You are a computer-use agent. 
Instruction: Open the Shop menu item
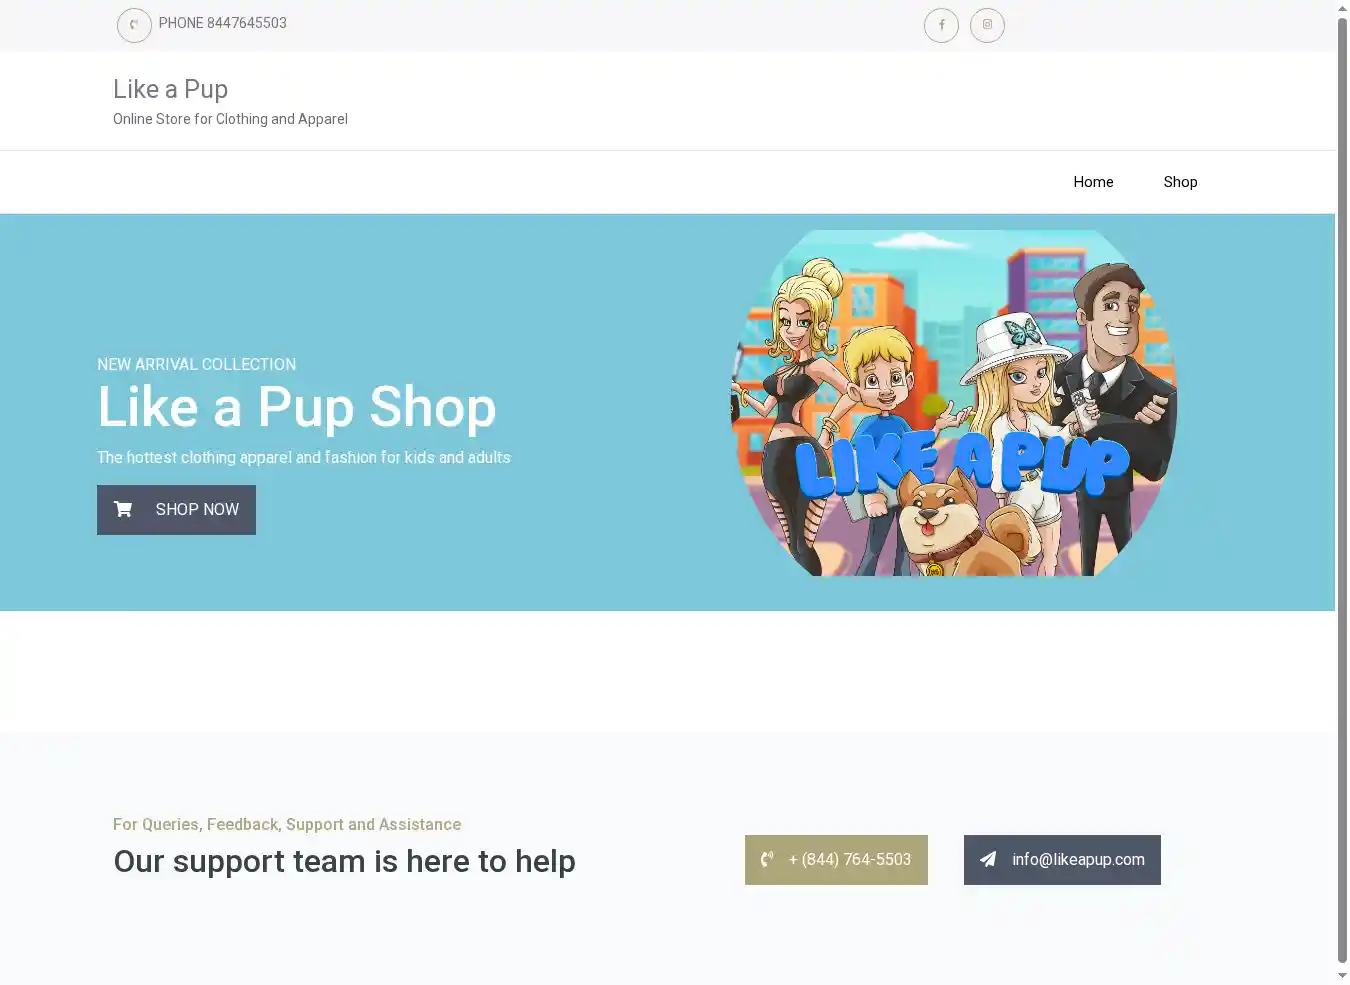point(1180,182)
